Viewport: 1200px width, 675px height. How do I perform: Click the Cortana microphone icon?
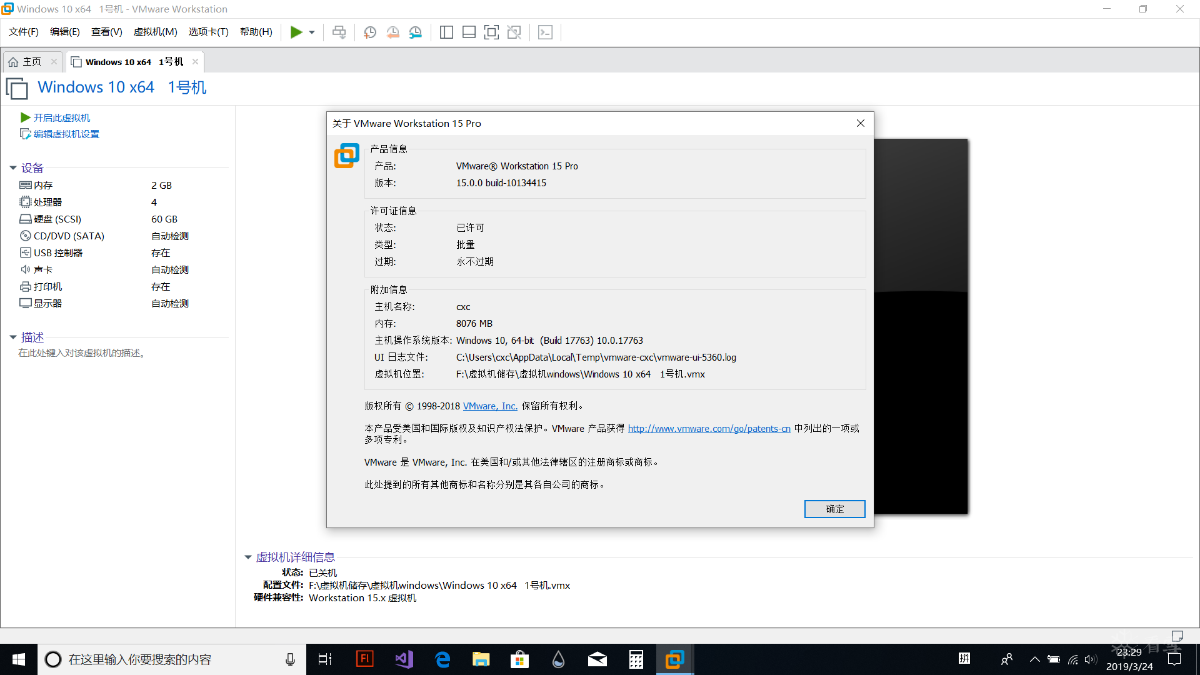pyautogui.click(x=290, y=659)
